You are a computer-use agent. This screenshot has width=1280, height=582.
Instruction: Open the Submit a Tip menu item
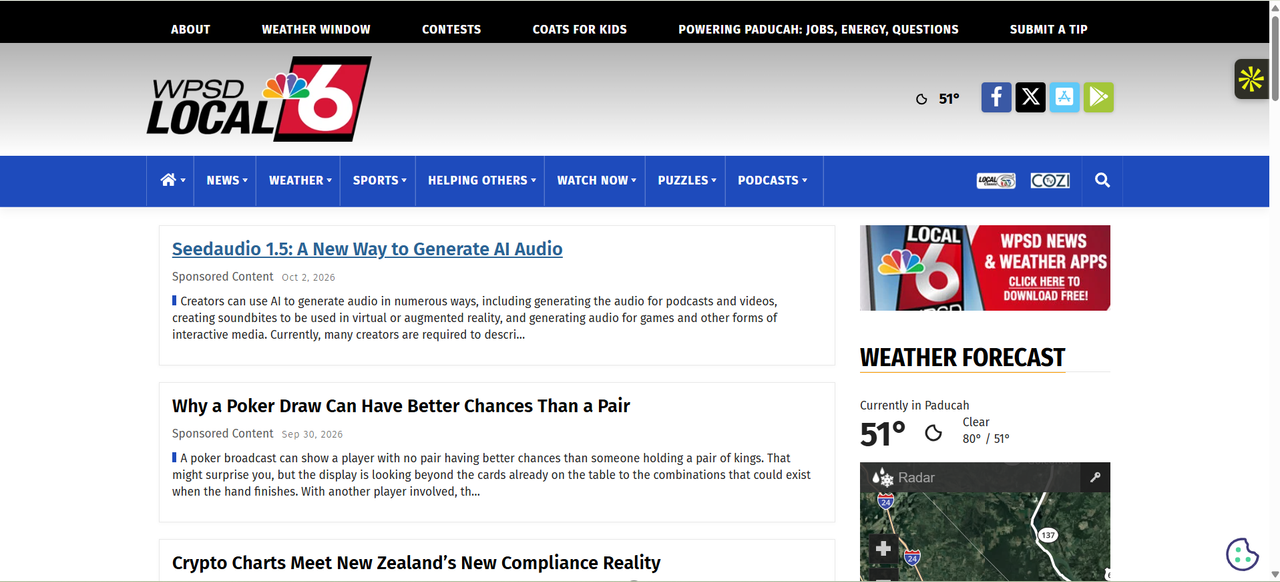pos(1049,29)
